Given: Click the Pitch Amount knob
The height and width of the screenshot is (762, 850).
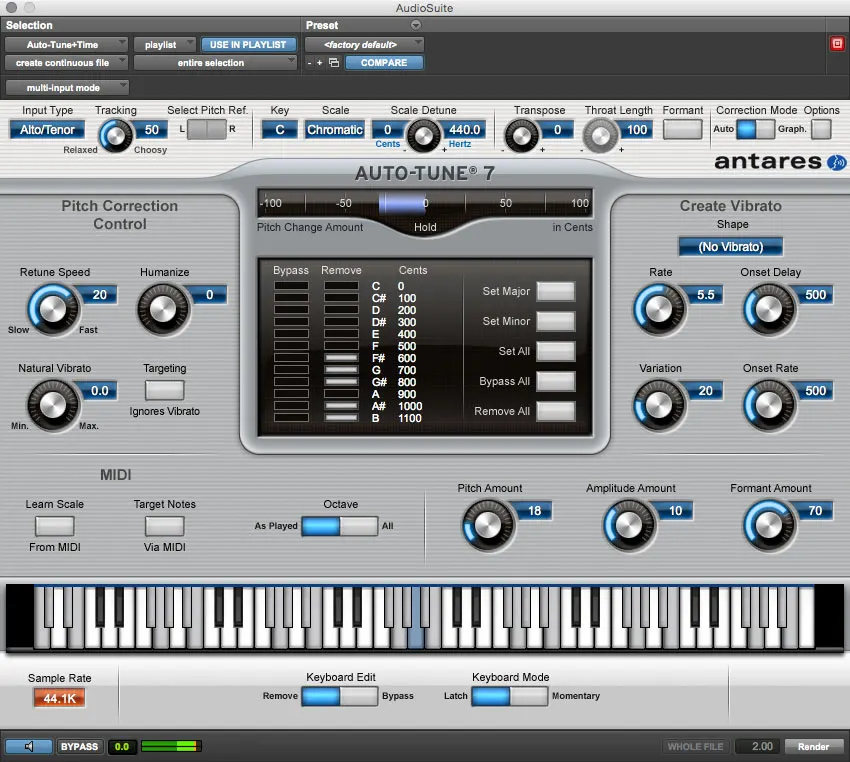Looking at the screenshot, I should point(487,526).
